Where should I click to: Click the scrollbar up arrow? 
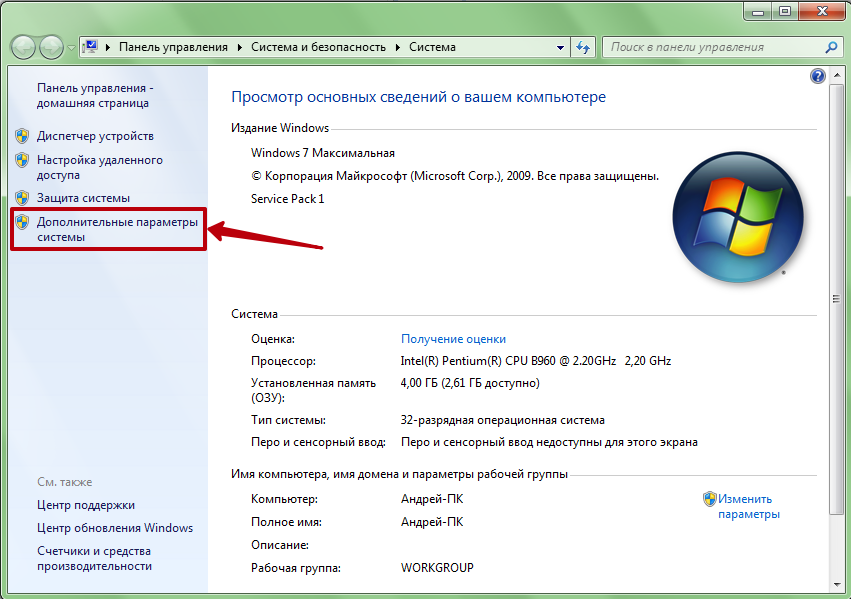click(836, 75)
